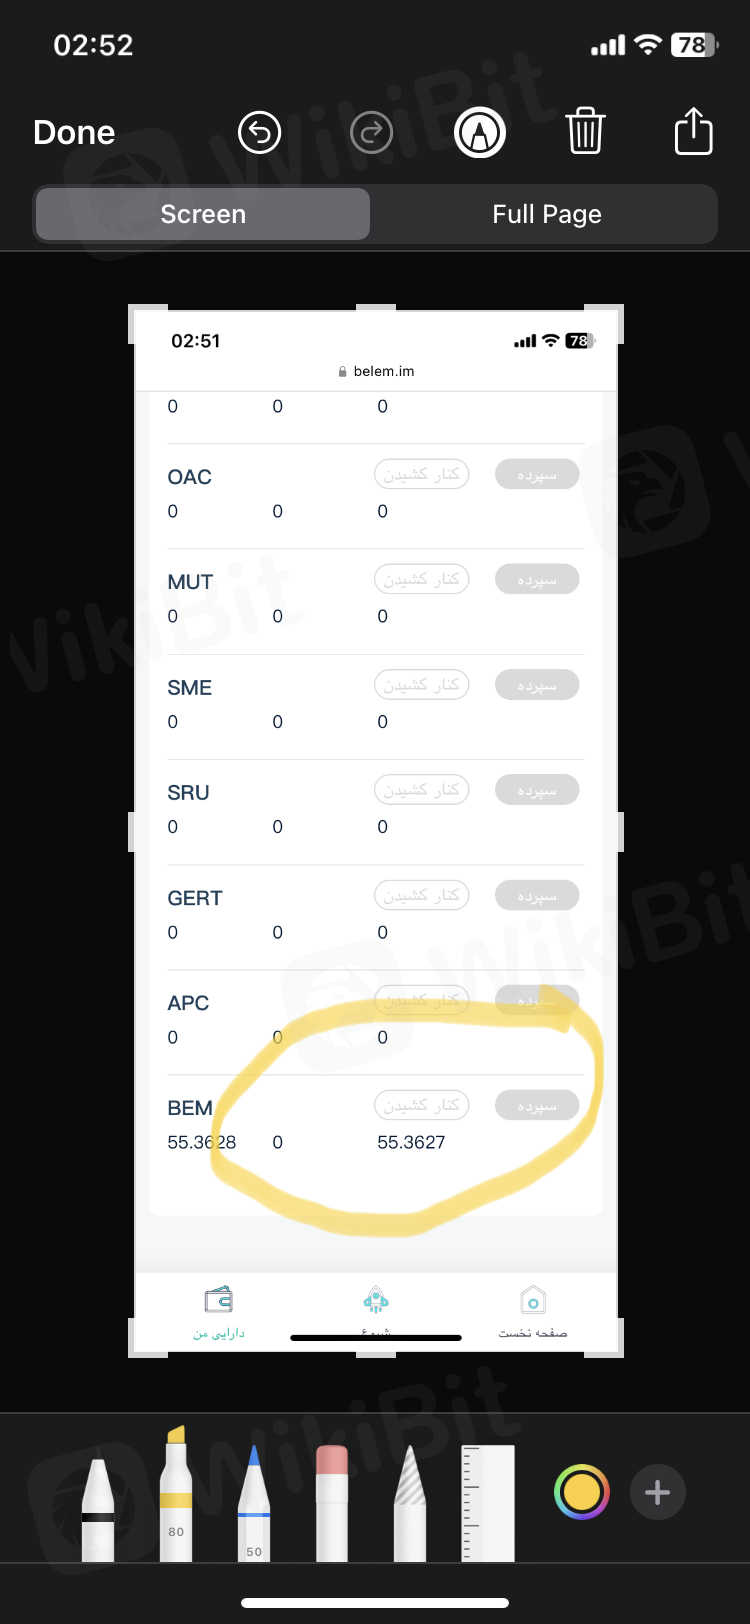Tap the deposit button in BEM row
This screenshot has height=1624, width=750.
tap(537, 1106)
